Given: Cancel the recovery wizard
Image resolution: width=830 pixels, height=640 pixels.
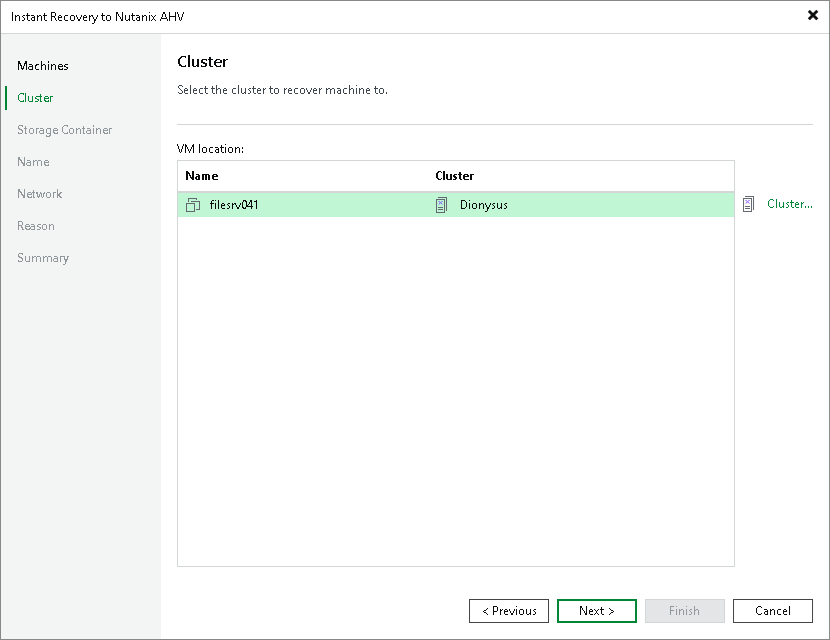Looking at the screenshot, I should tap(773, 611).
